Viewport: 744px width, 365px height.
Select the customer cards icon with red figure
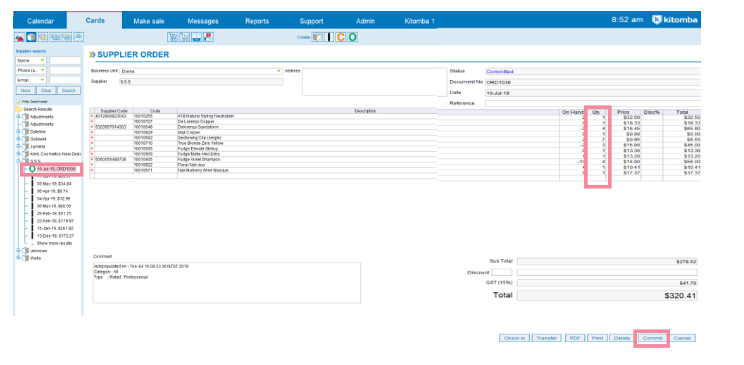(19, 37)
